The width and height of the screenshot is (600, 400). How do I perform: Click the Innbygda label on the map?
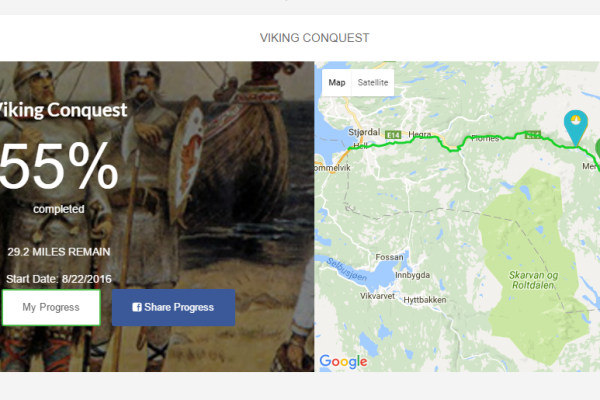coord(412,275)
